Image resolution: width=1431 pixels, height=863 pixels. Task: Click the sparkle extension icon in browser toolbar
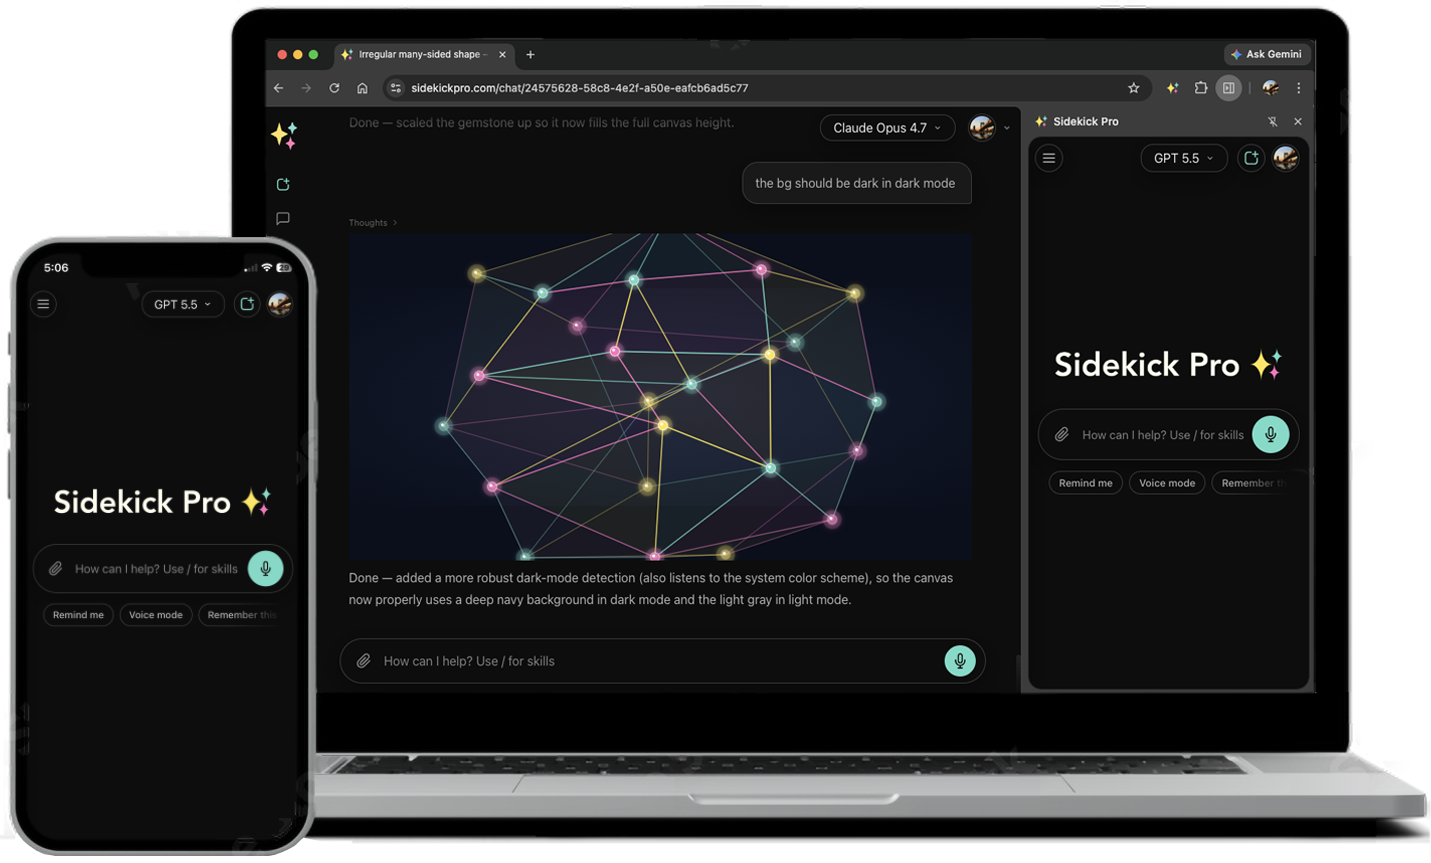pos(1172,88)
